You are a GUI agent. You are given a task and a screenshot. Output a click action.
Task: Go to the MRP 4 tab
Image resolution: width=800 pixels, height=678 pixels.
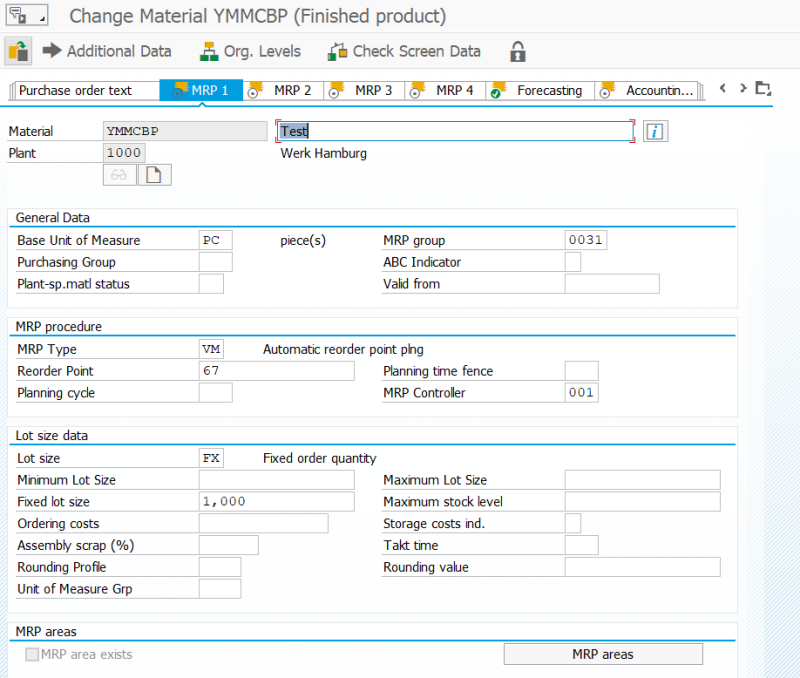(x=445, y=90)
